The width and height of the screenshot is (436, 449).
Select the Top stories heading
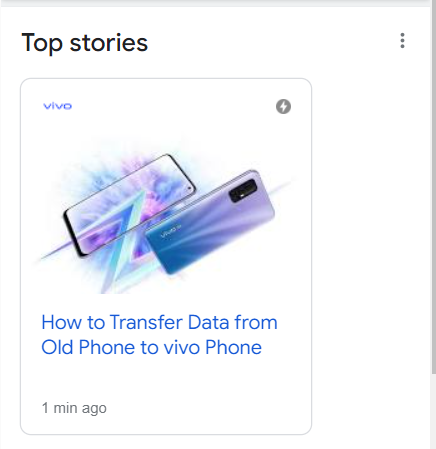[x=85, y=43]
